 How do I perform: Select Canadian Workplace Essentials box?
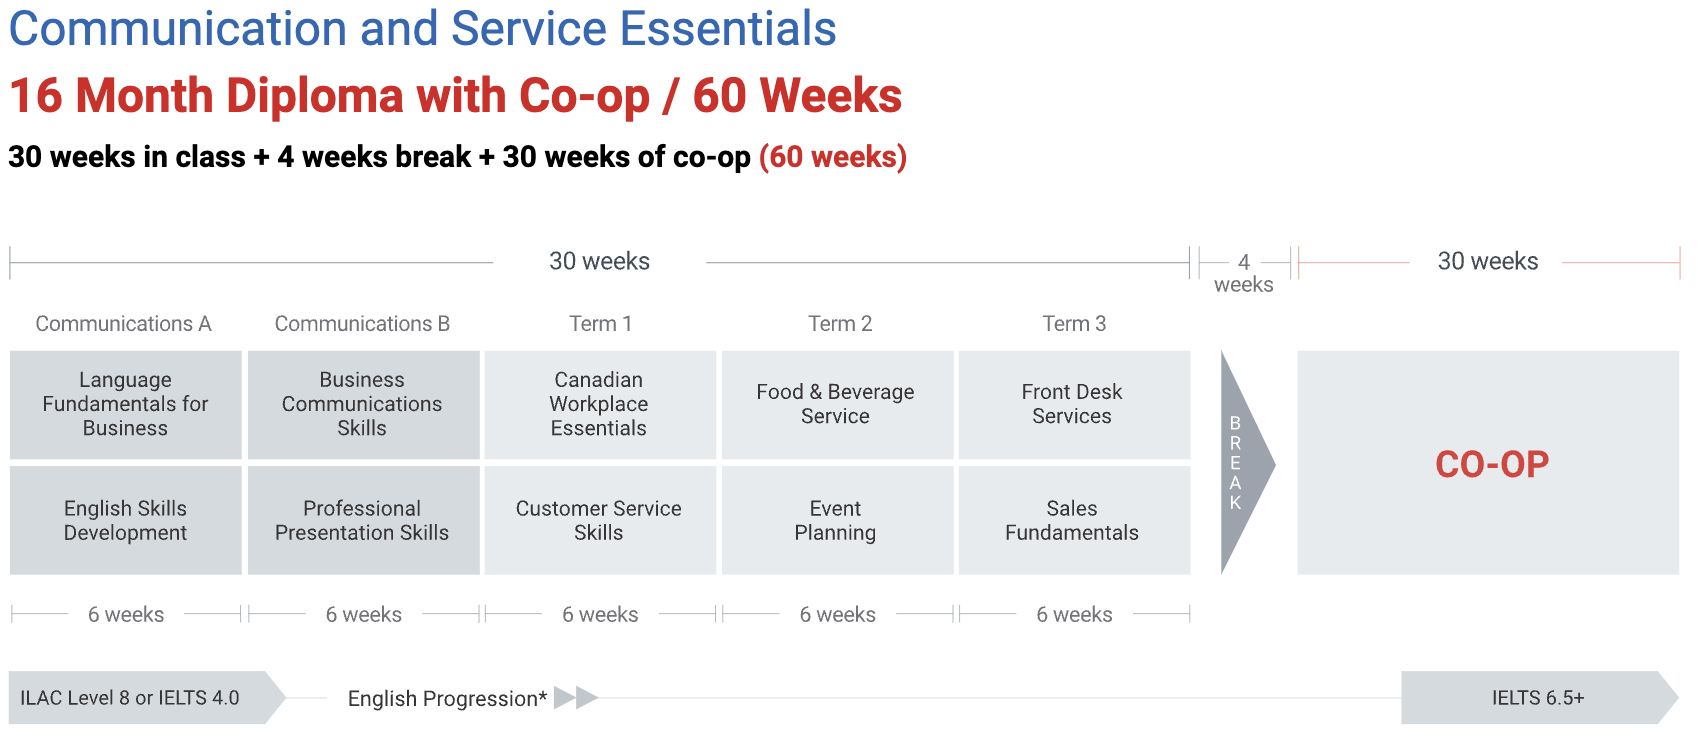[x=600, y=405]
